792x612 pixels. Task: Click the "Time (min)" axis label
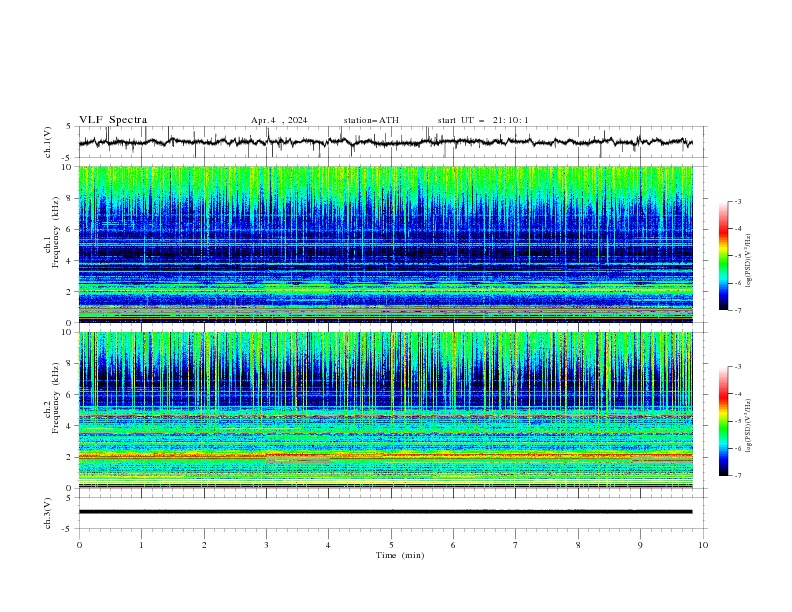click(400, 555)
